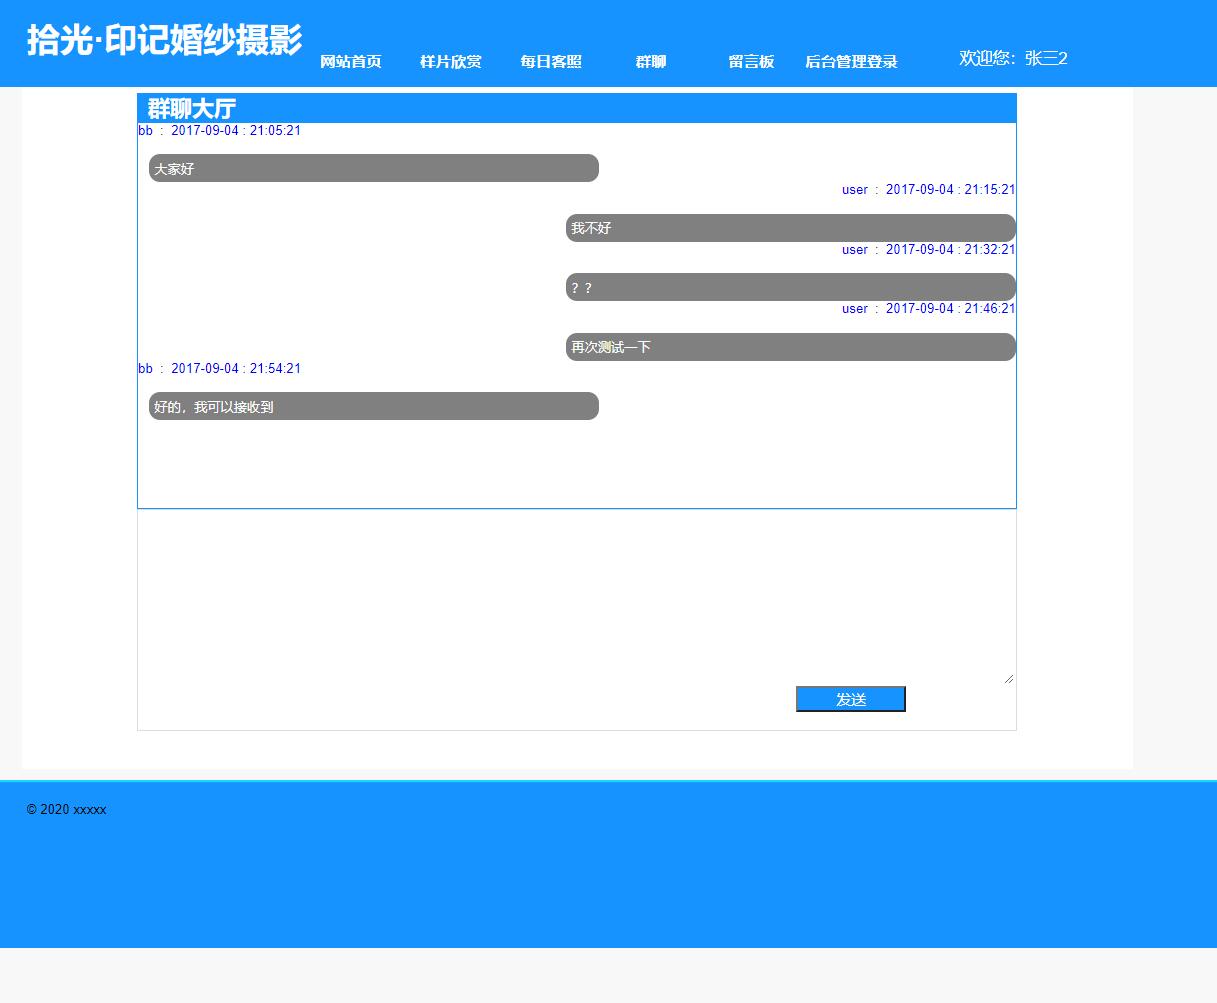Select the 群聊 menu item
The width and height of the screenshot is (1217, 1003).
(650, 61)
